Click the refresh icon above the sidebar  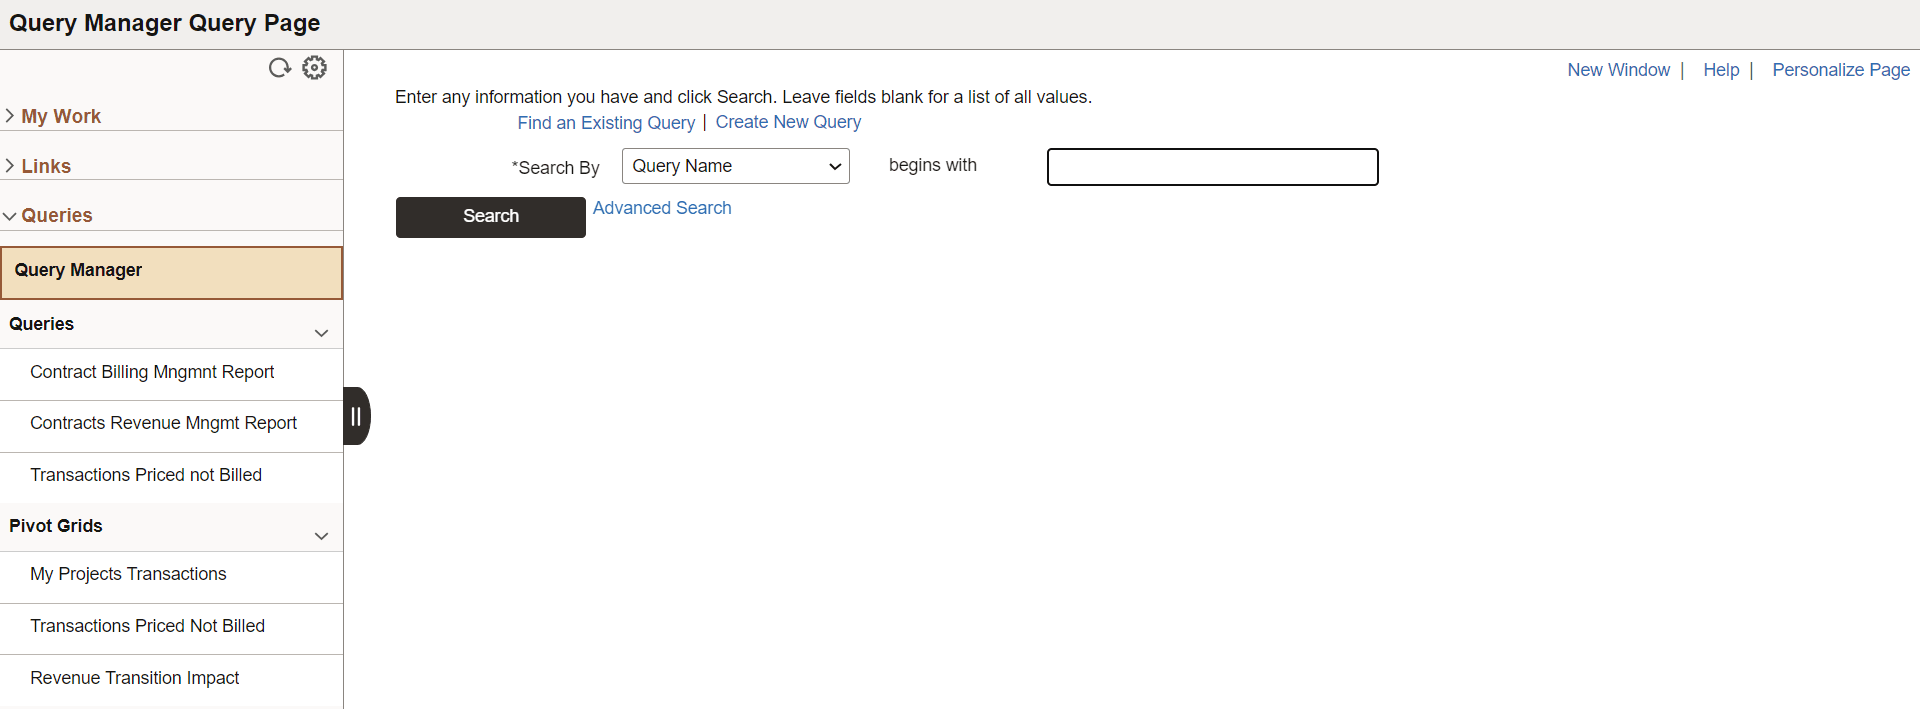279,67
